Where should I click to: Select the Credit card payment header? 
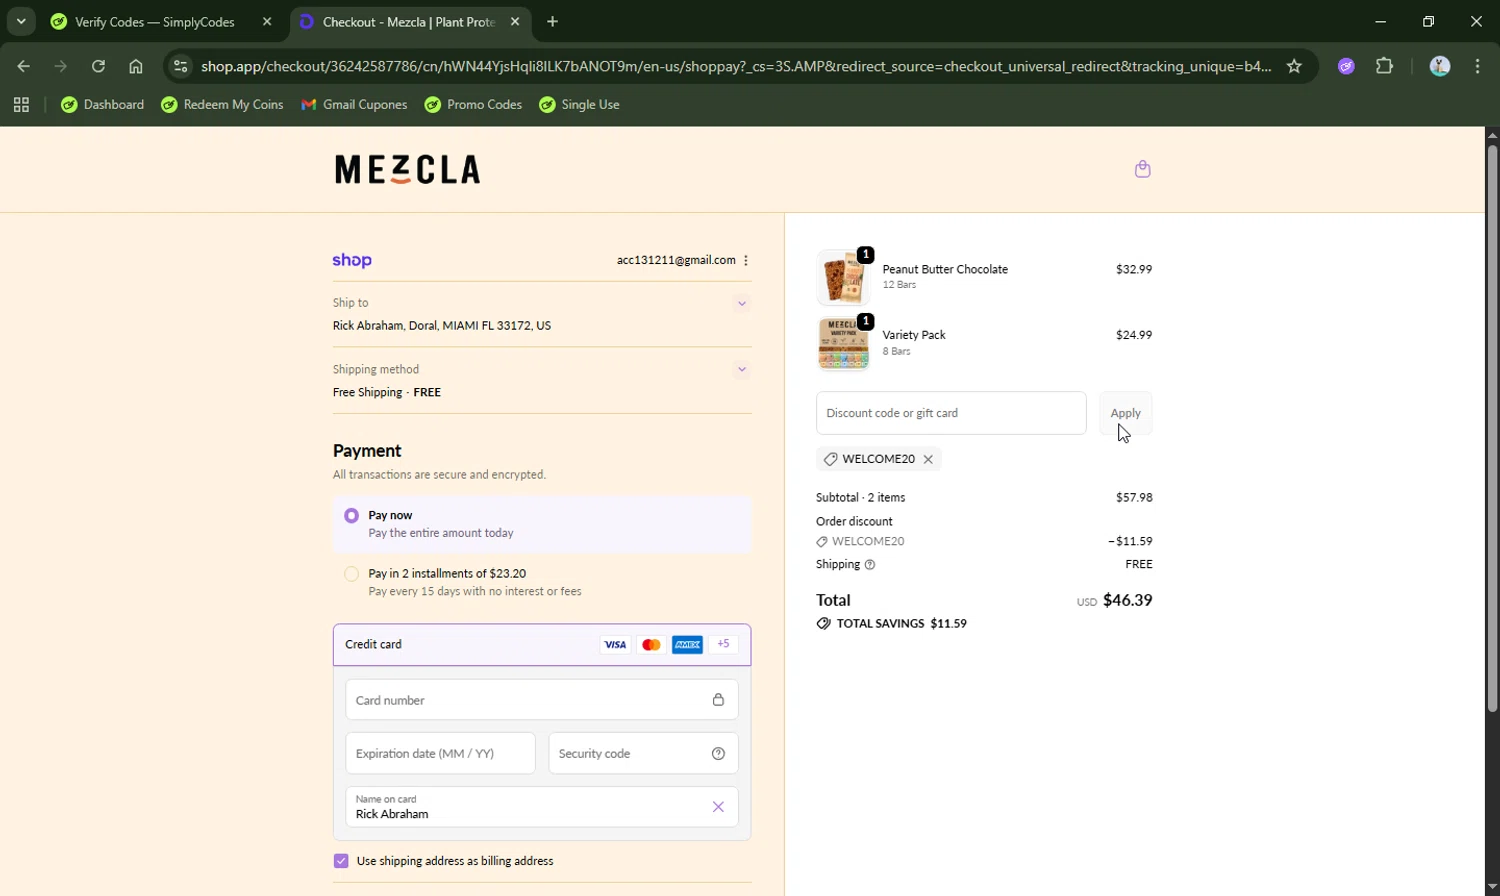542,645
